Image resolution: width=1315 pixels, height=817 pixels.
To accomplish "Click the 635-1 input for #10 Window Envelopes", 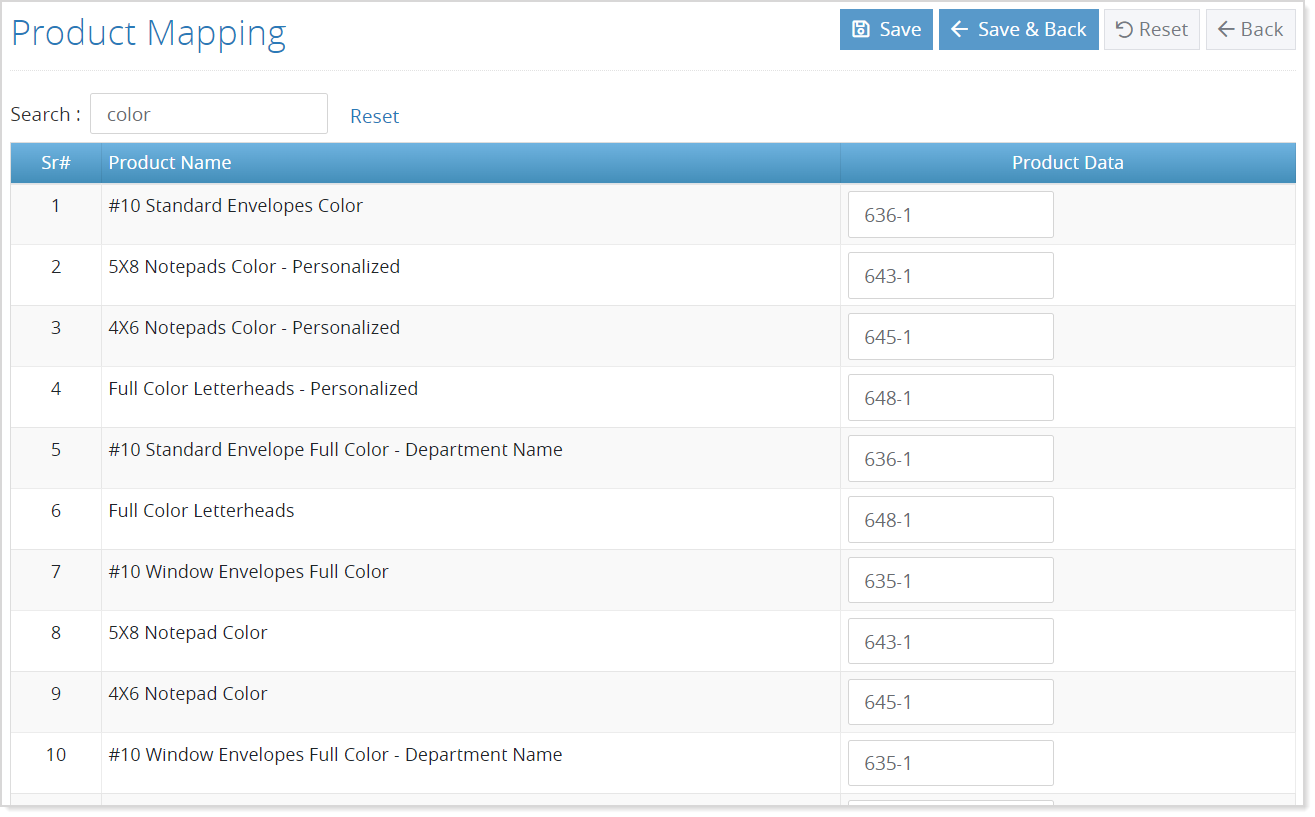I will click(950, 580).
